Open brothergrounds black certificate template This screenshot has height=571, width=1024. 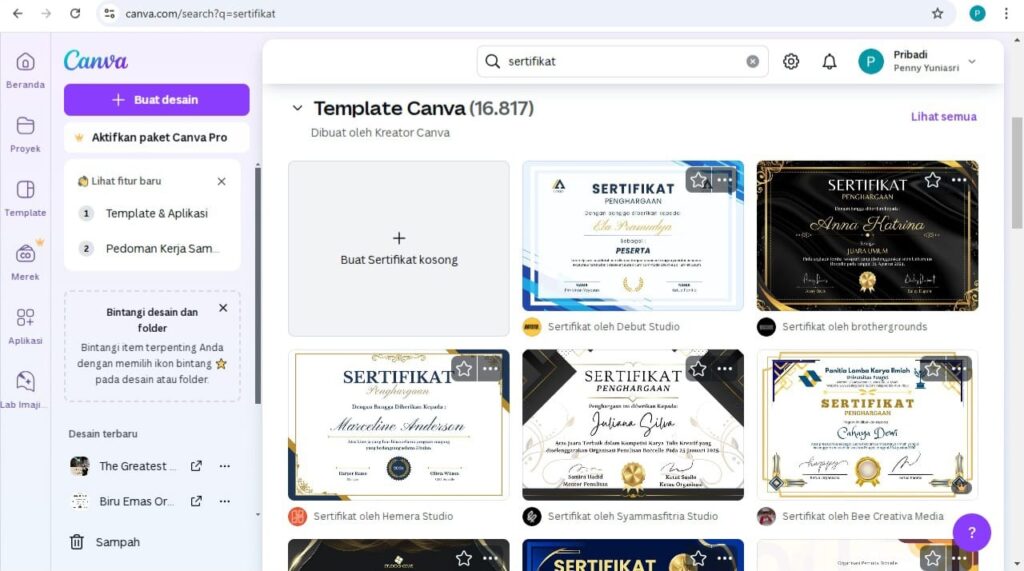pos(867,236)
